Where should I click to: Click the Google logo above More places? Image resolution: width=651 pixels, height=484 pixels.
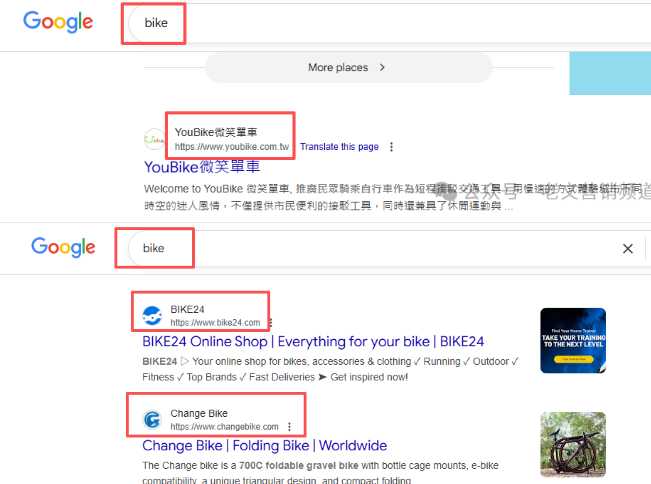point(58,21)
